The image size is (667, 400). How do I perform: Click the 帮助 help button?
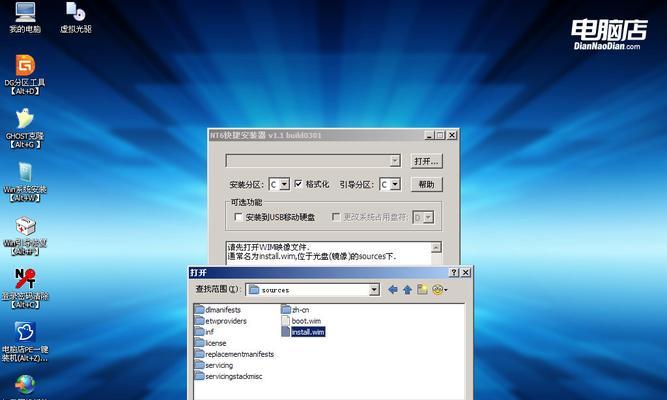[x=427, y=184]
